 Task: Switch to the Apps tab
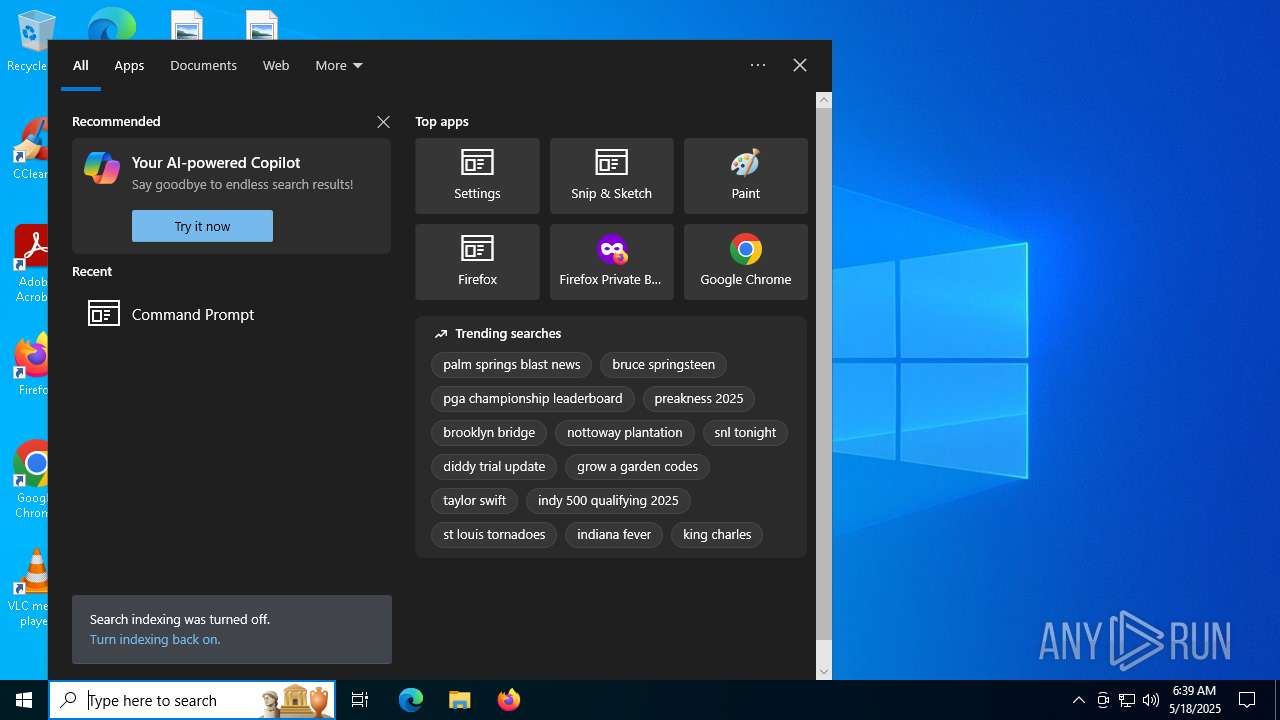tap(129, 65)
